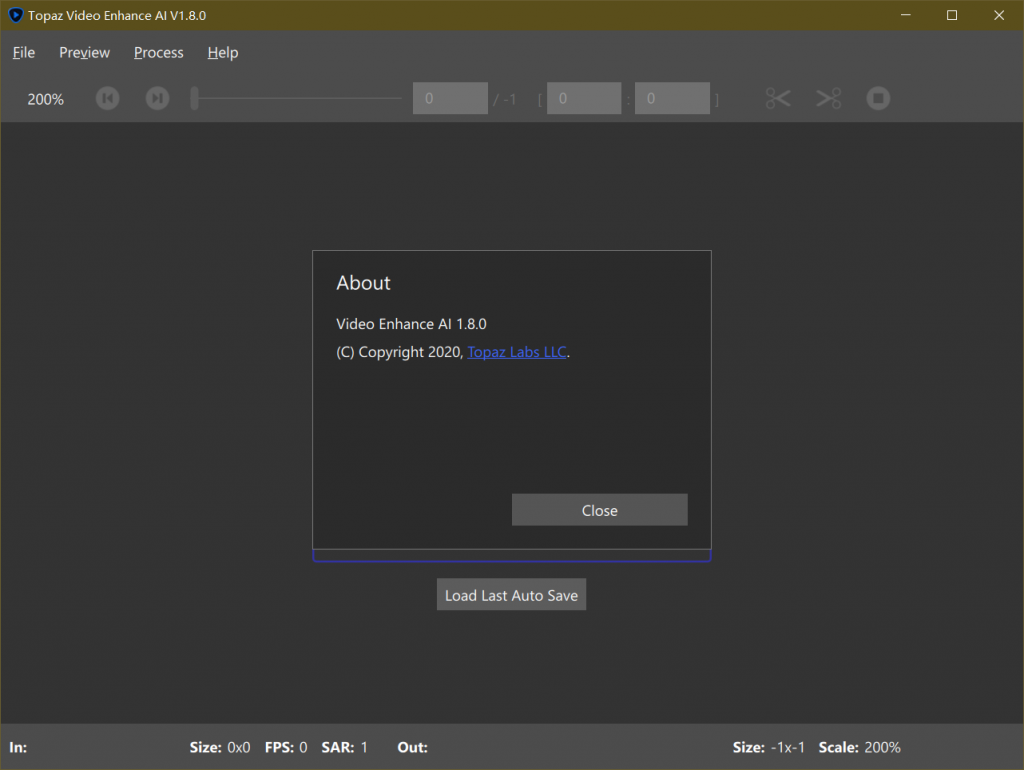Image resolution: width=1024 pixels, height=770 pixels.
Task: Click the second scissors icon beside stop
Action: pos(828,98)
